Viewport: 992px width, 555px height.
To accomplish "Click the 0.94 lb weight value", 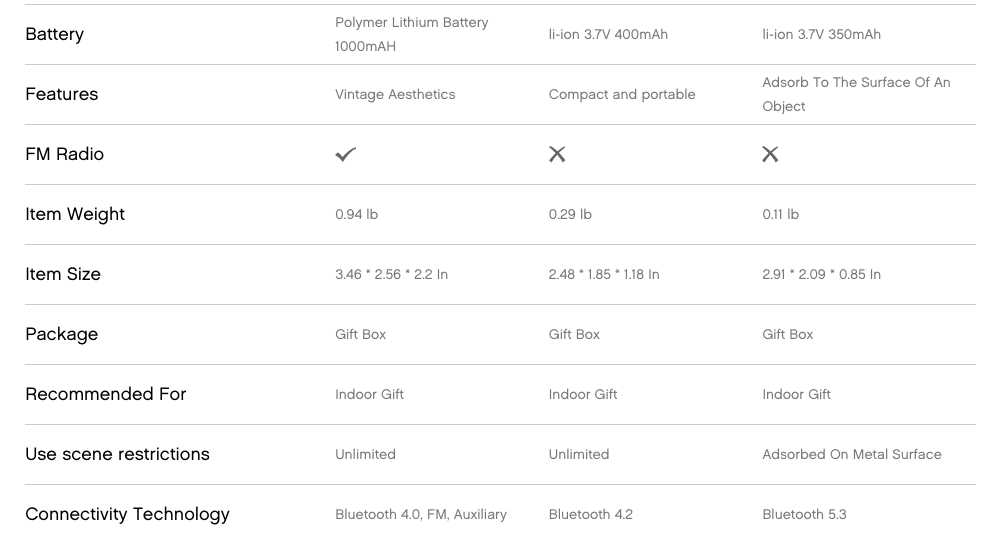I will pyautogui.click(x=356, y=215).
